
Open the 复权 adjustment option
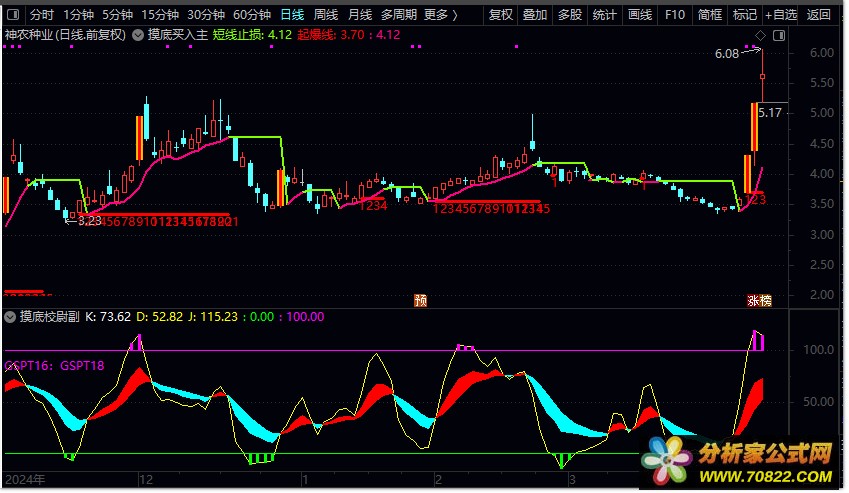501,15
